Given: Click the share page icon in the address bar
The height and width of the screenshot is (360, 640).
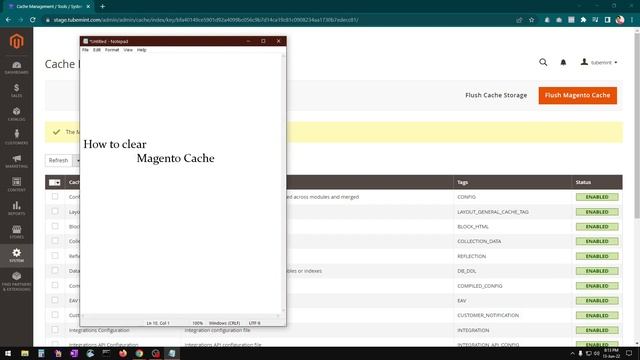Looking at the screenshot, I should coord(519,20).
